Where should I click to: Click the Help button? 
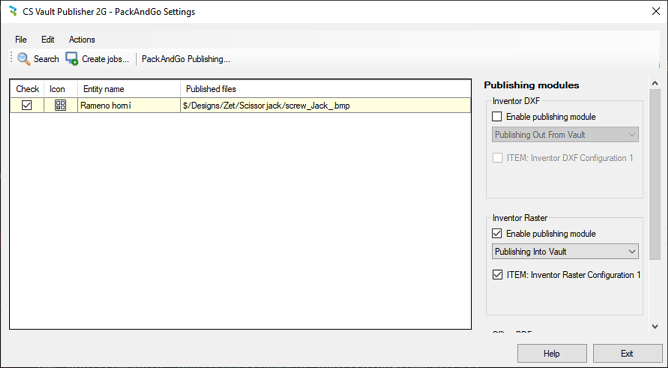pyautogui.click(x=552, y=354)
